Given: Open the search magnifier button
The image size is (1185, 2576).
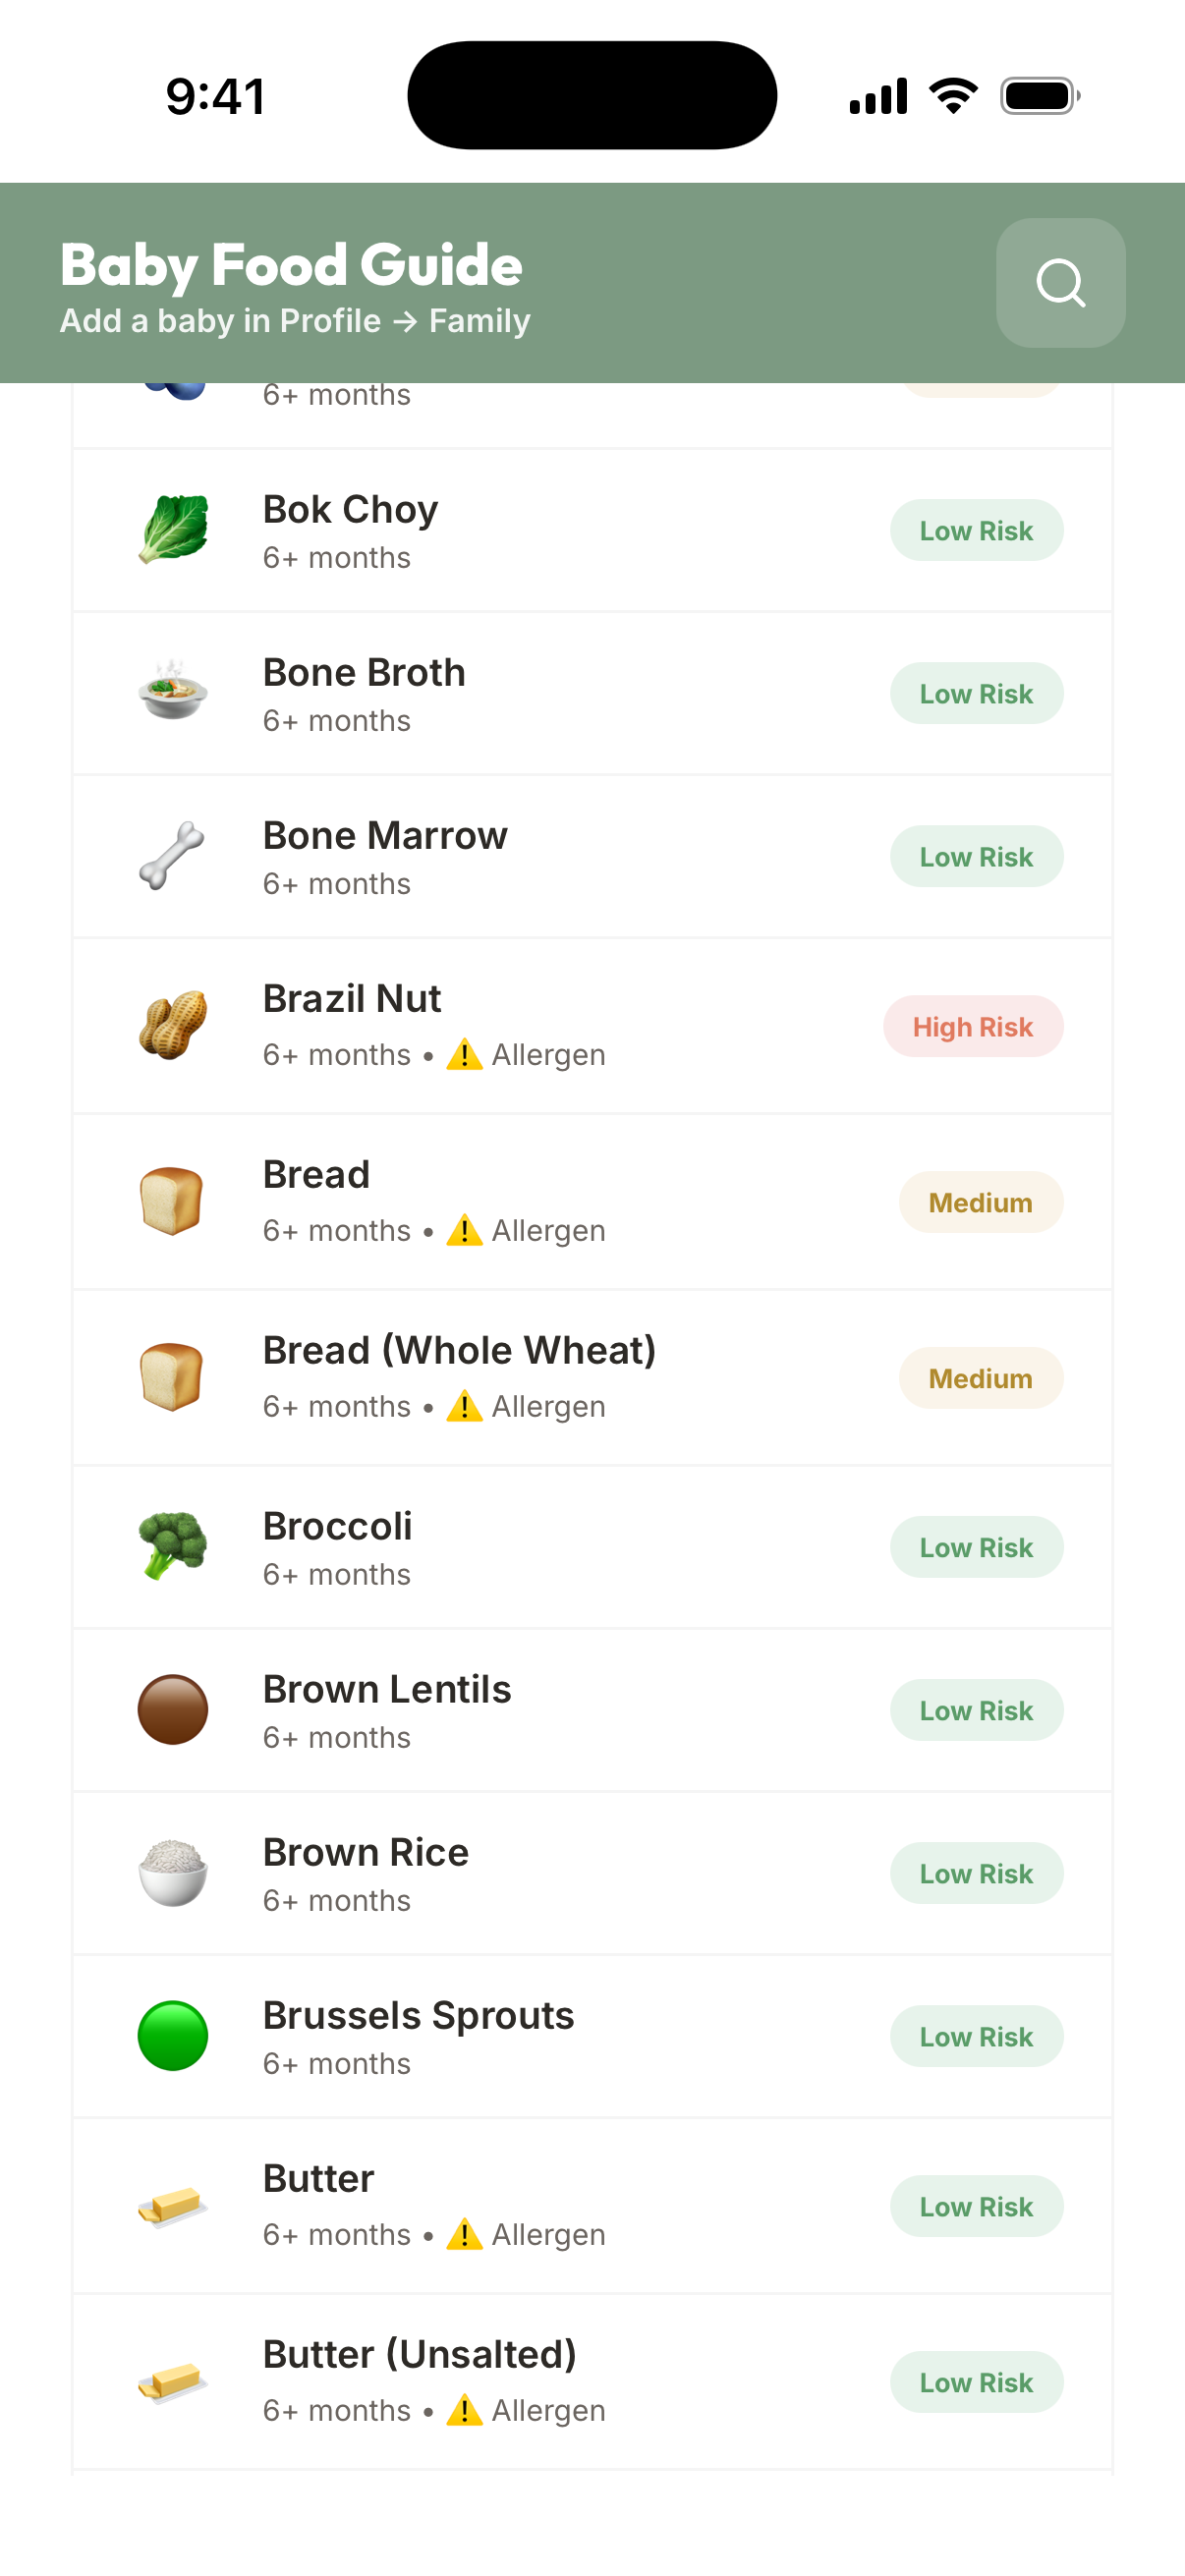Looking at the screenshot, I should pos(1060,283).
